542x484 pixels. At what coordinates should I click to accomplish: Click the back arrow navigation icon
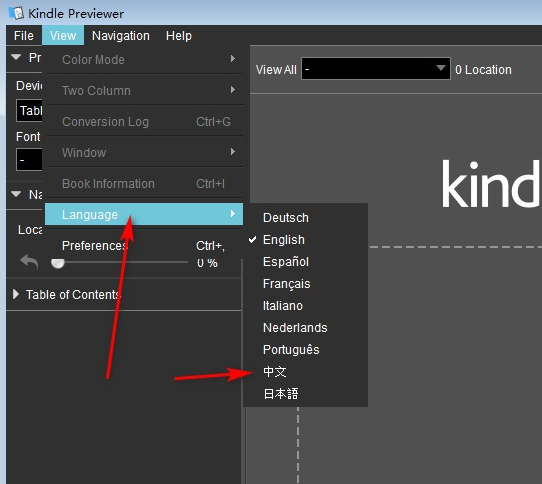click(29, 262)
